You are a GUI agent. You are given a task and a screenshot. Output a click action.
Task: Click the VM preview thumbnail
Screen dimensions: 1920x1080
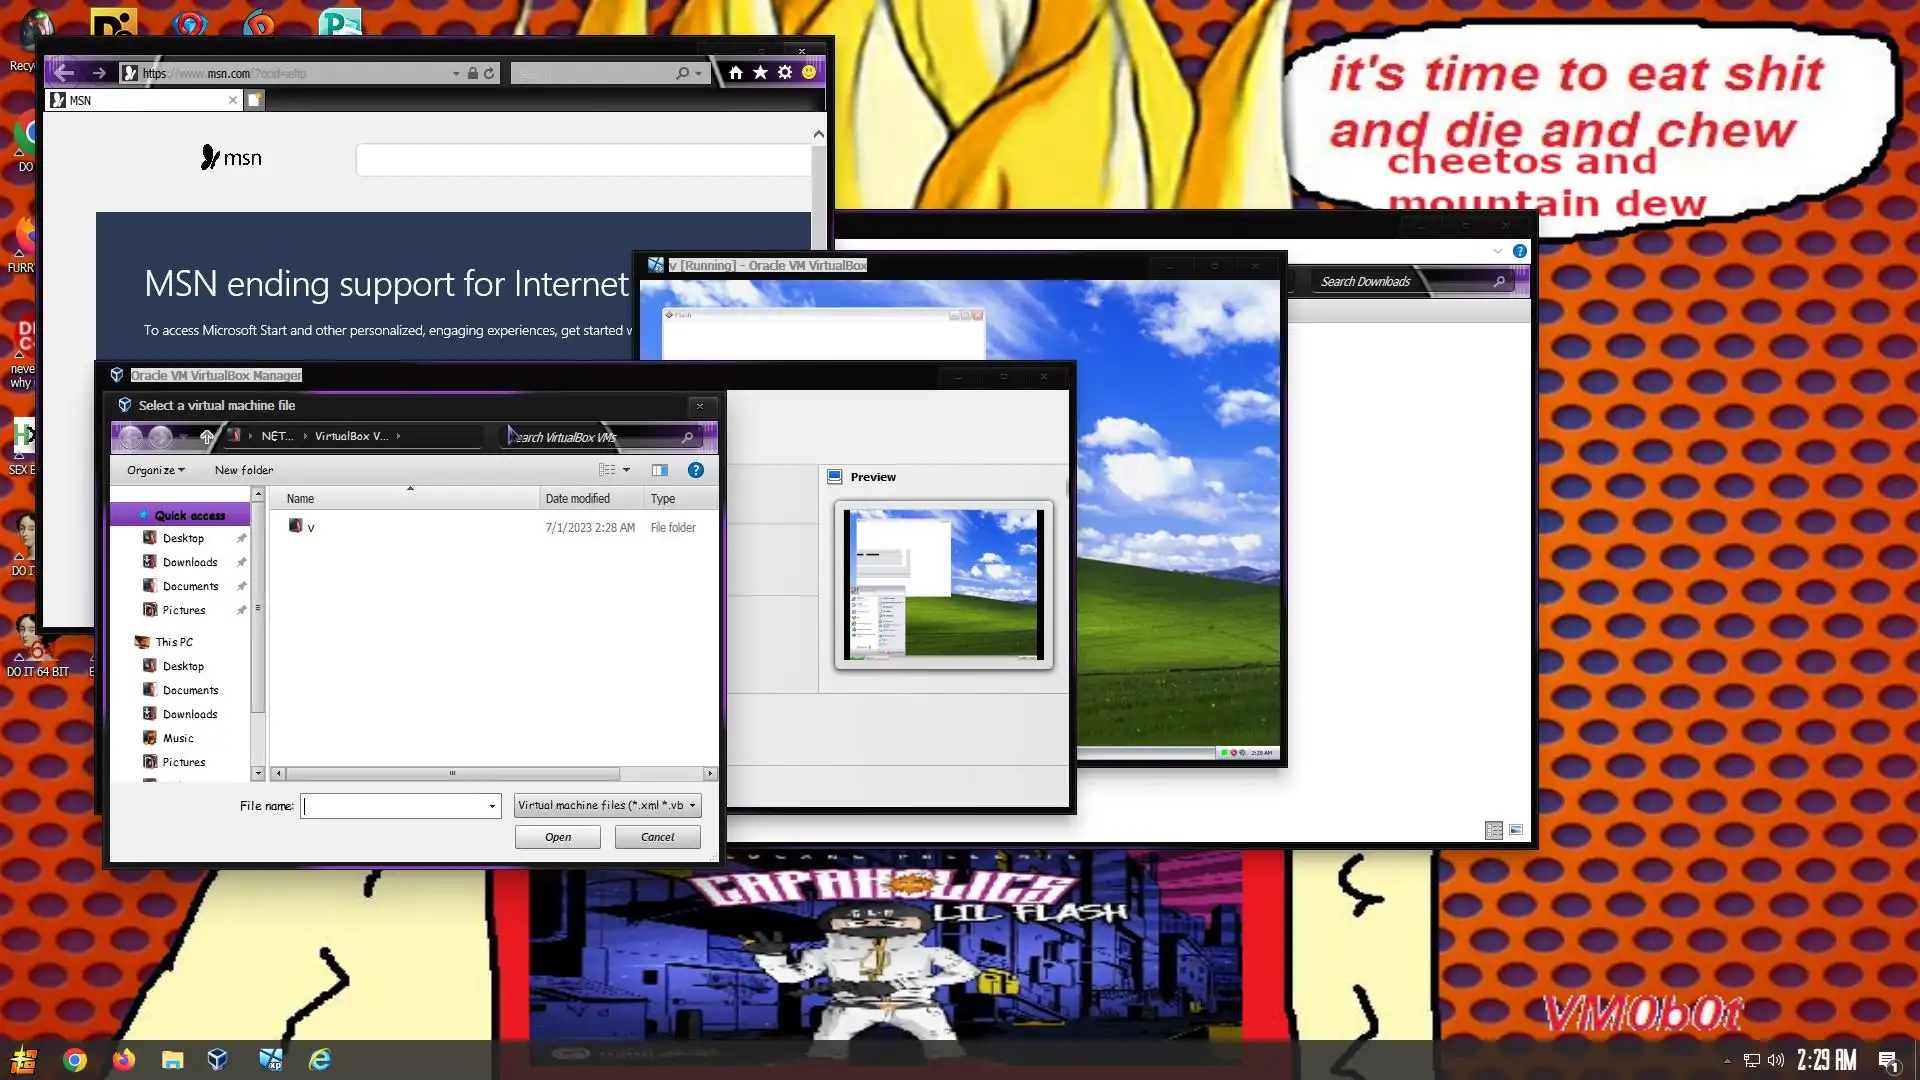tap(943, 585)
